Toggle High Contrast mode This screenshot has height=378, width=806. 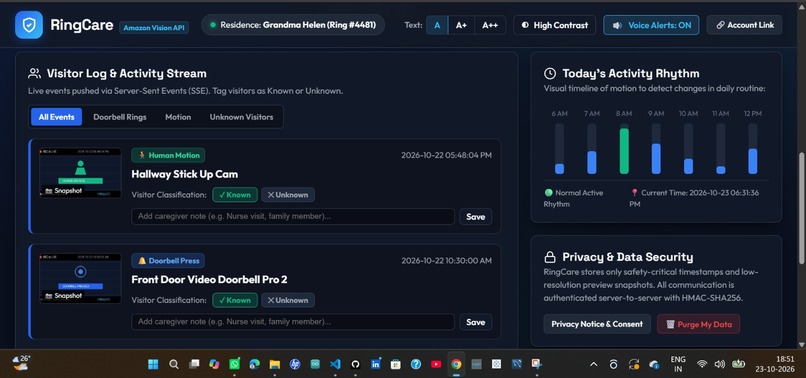click(x=555, y=25)
